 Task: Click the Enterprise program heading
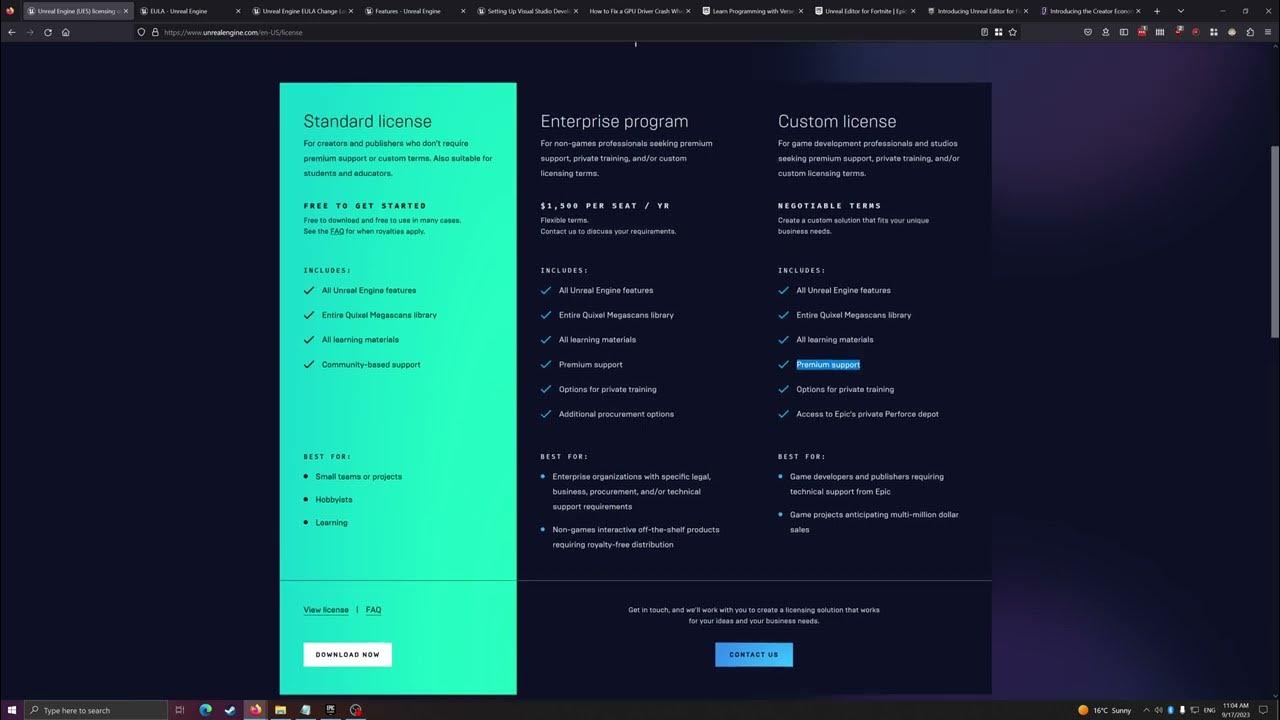coord(614,122)
